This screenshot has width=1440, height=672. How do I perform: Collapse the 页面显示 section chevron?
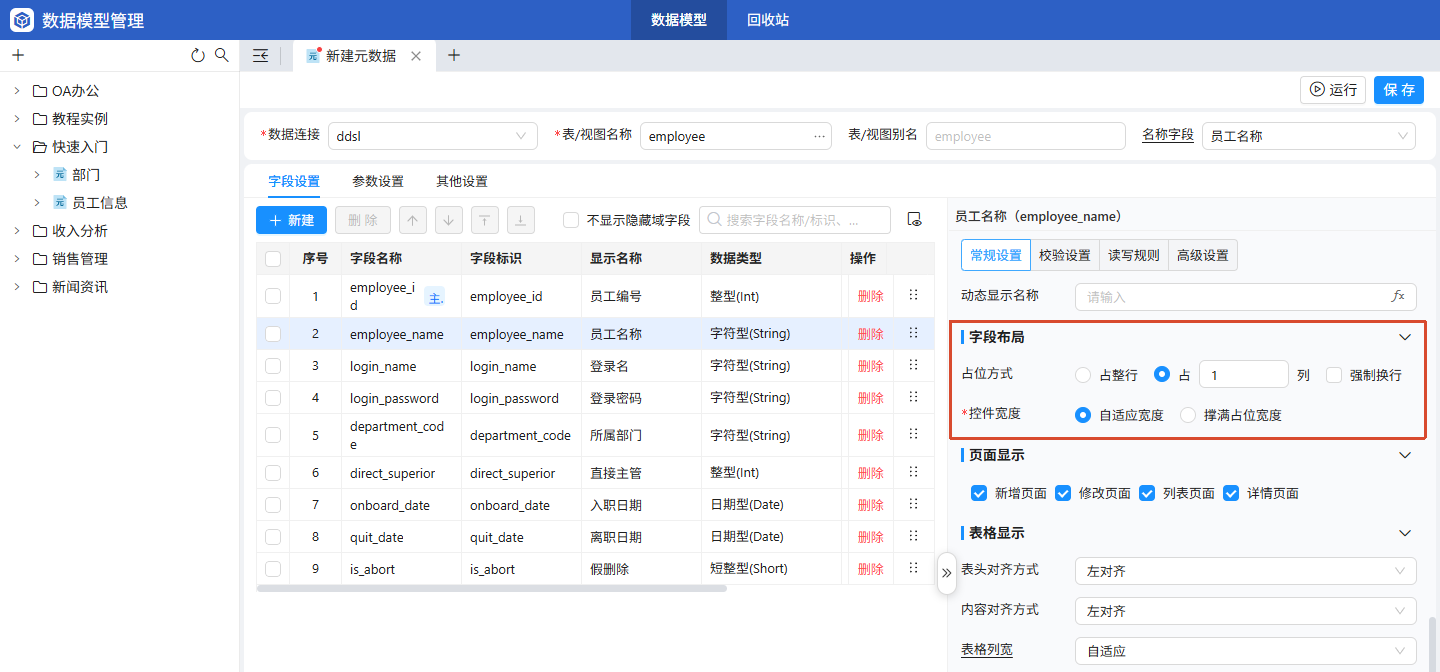pyautogui.click(x=1405, y=455)
